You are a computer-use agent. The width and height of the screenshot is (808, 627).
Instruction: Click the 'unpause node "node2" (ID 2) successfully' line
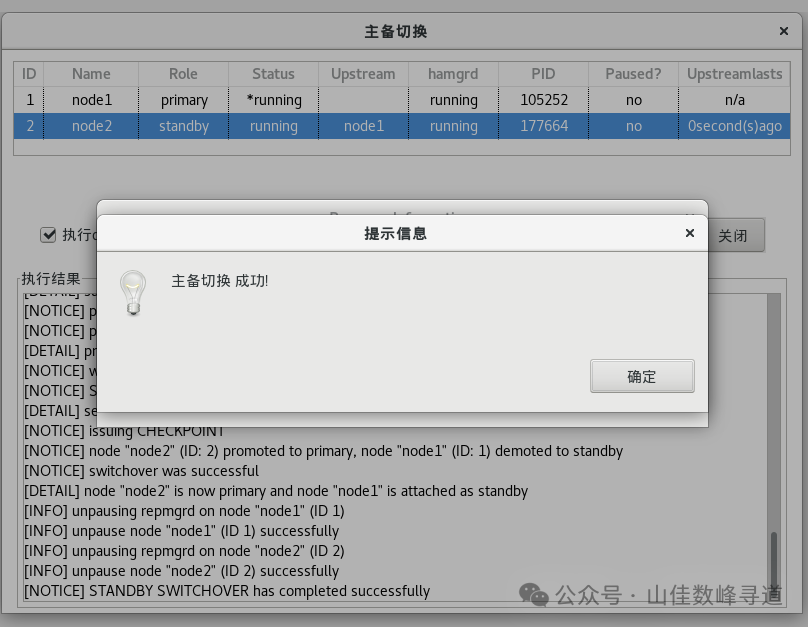(x=181, y=571)
